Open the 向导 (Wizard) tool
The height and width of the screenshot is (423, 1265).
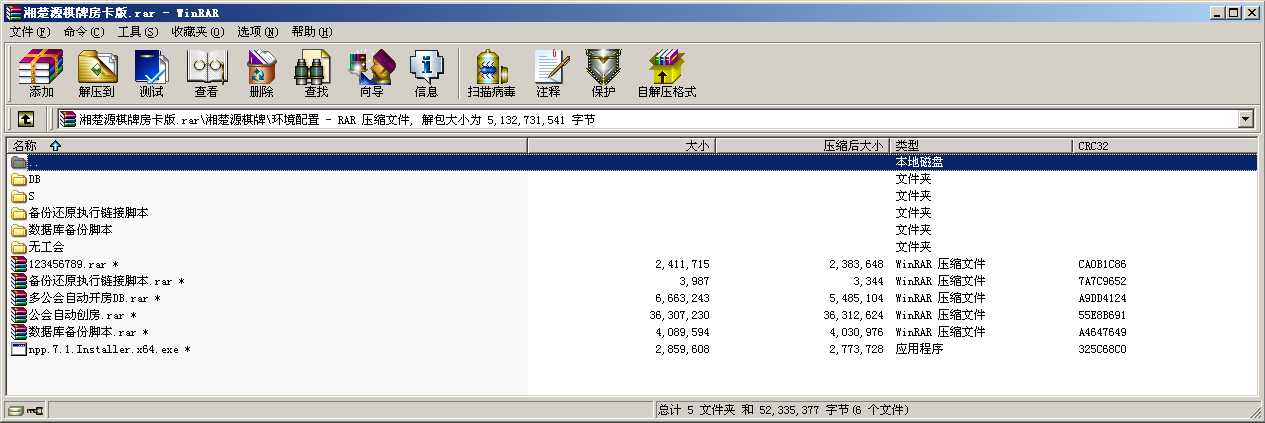pos(371,67)
